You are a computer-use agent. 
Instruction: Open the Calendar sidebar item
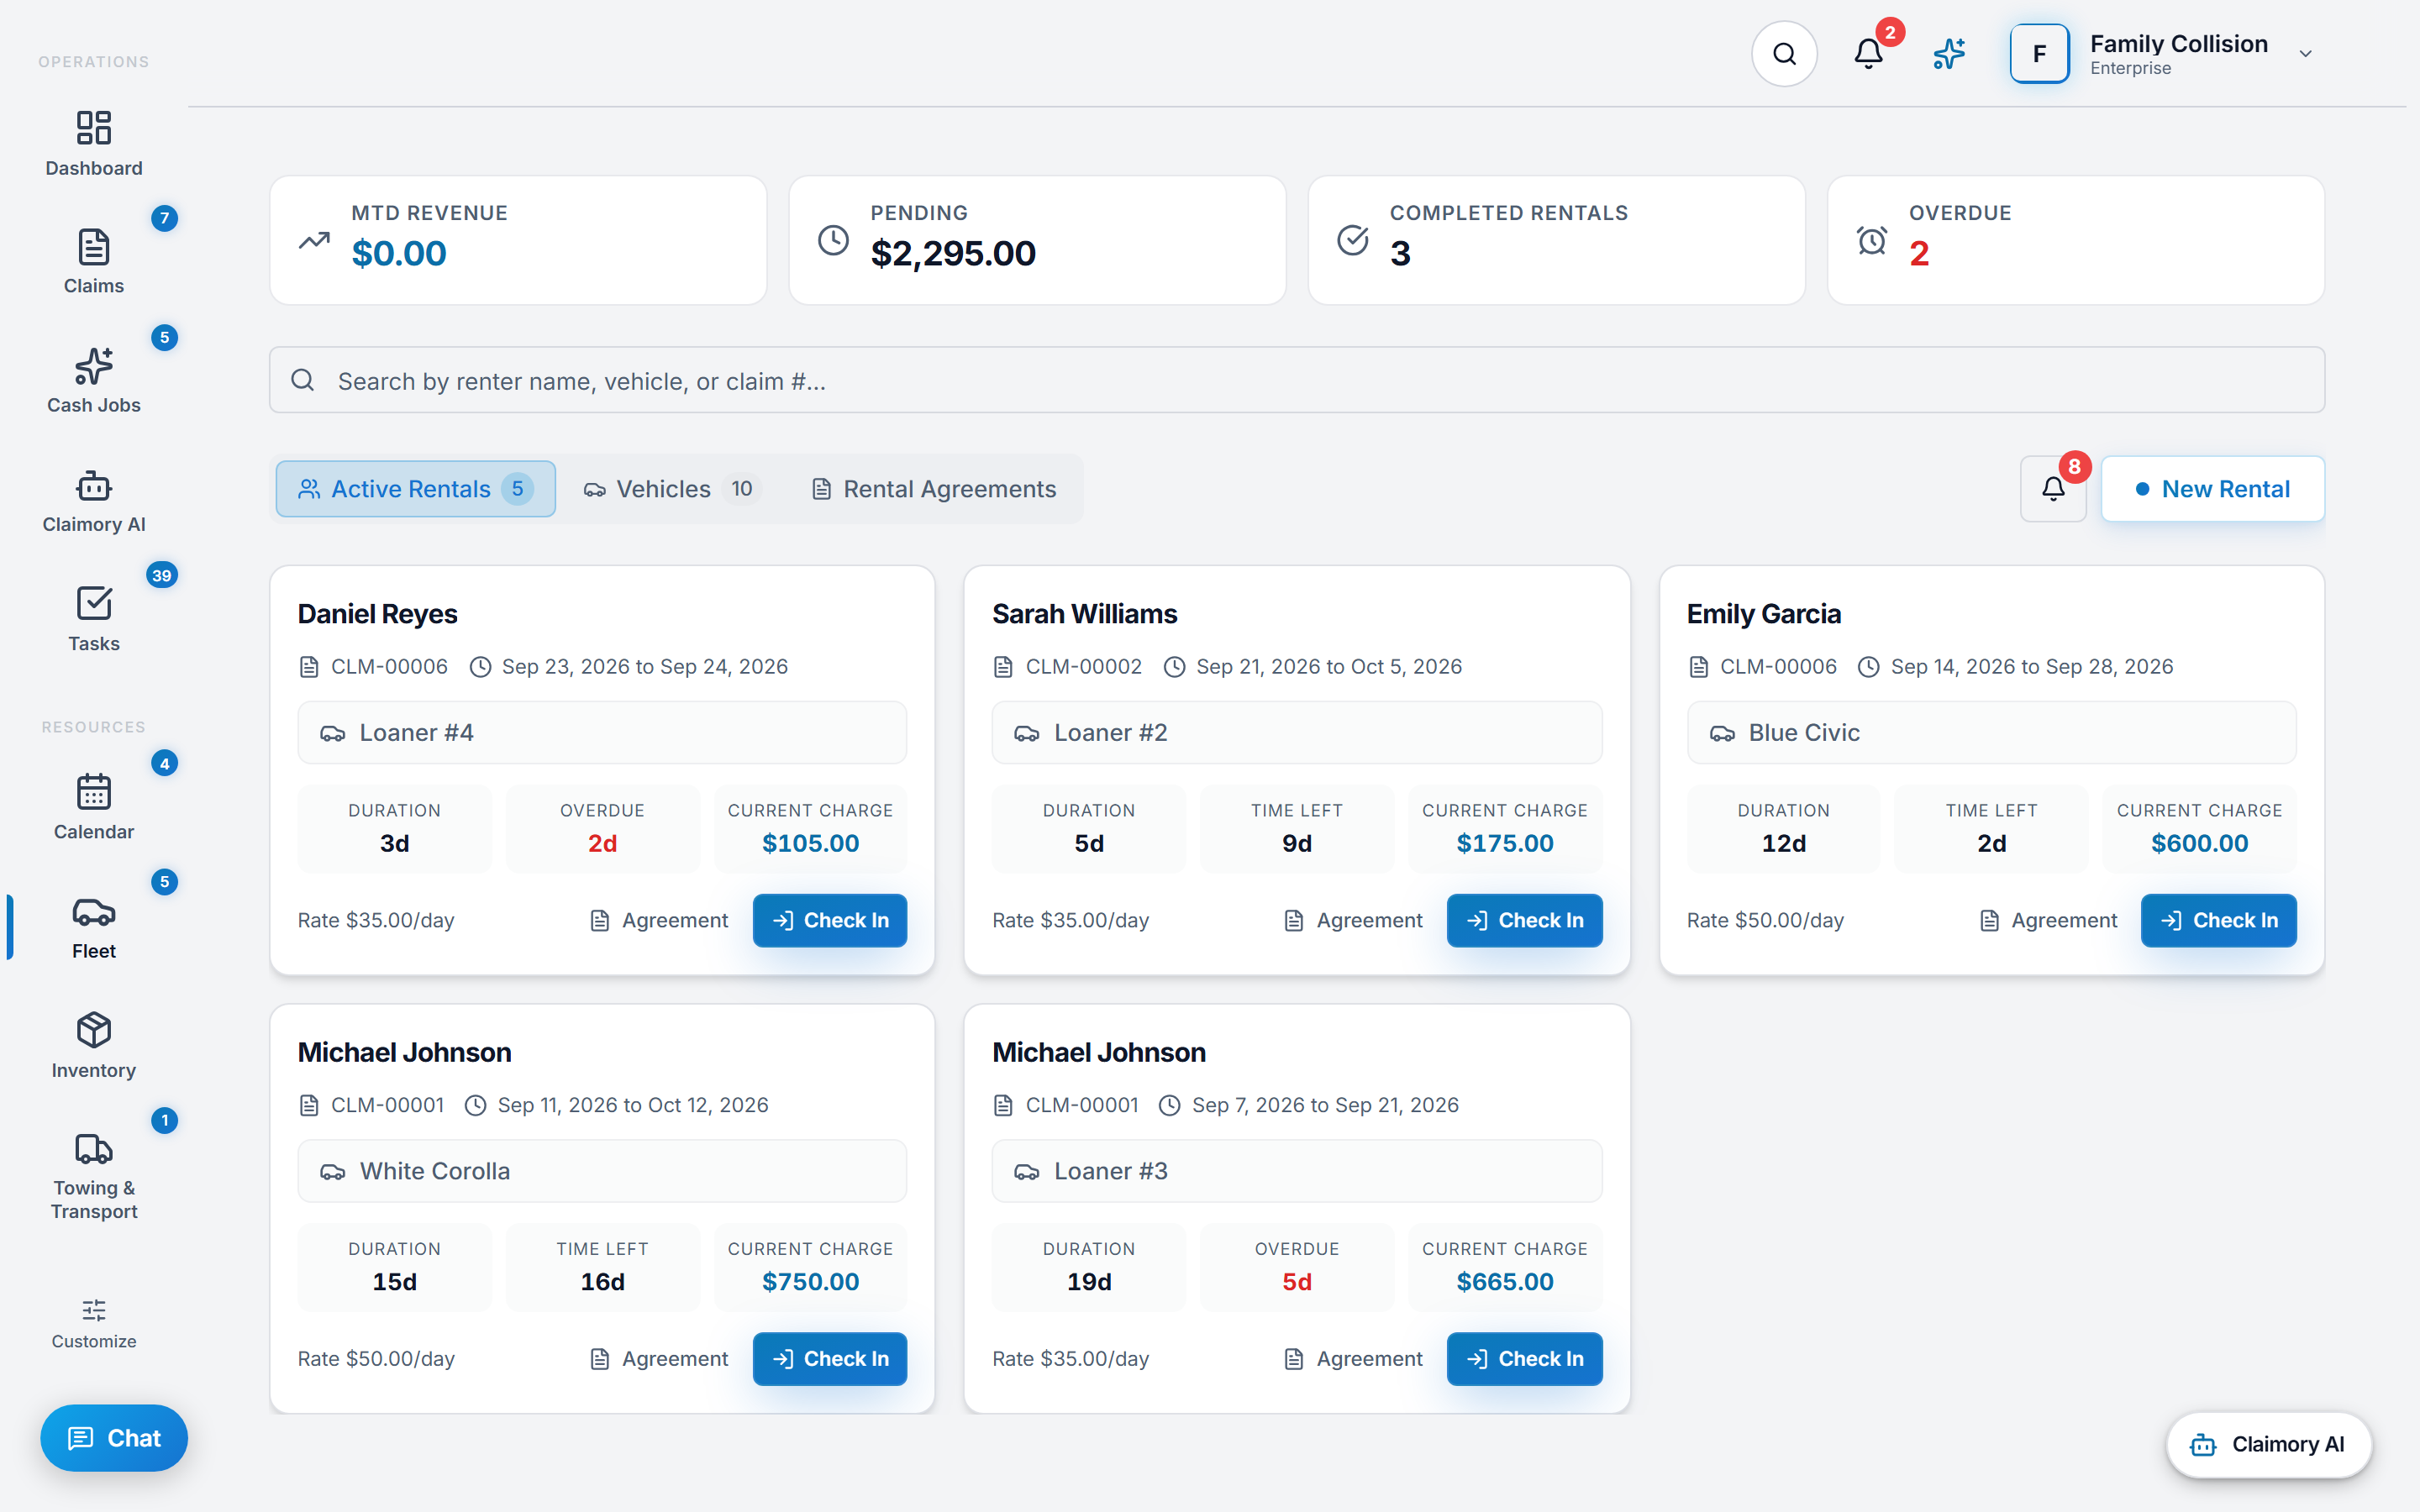click(x=93, y=808)
